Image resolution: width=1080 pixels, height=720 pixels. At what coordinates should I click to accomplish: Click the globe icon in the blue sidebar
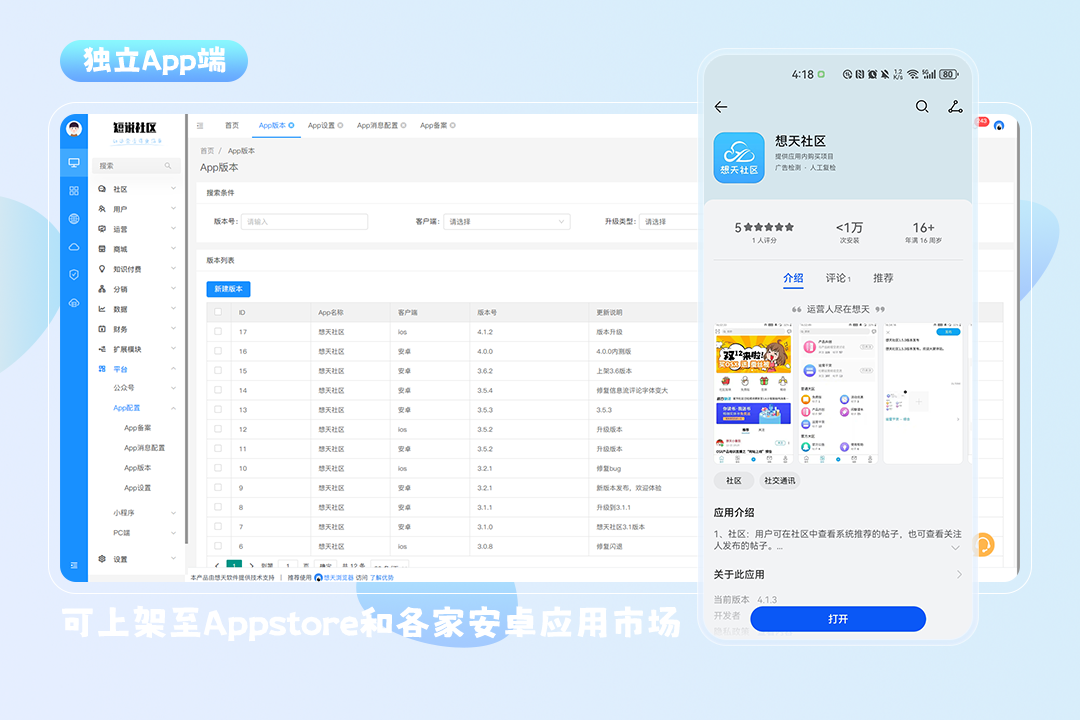click(74, 218)
